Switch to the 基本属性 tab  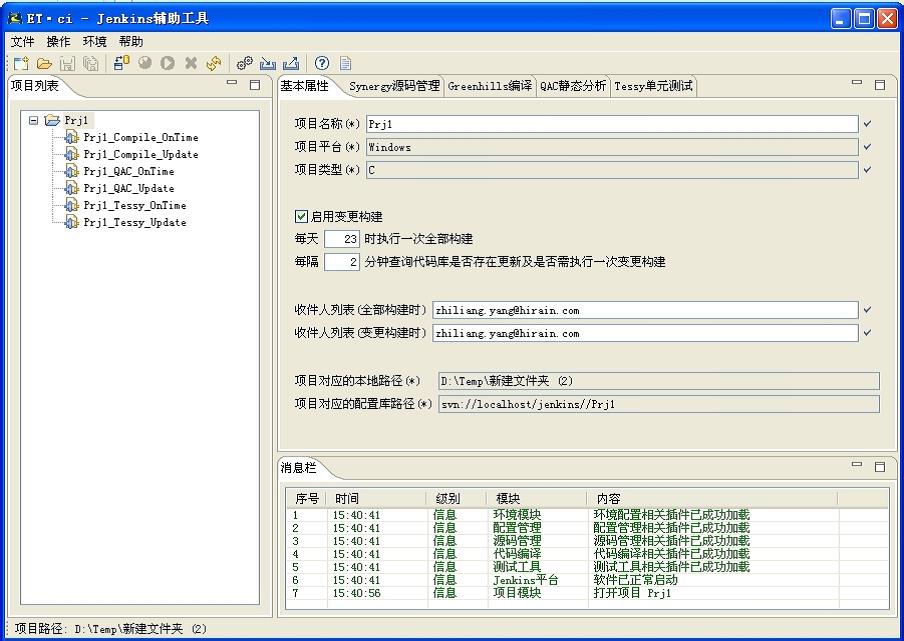[304, 86]
